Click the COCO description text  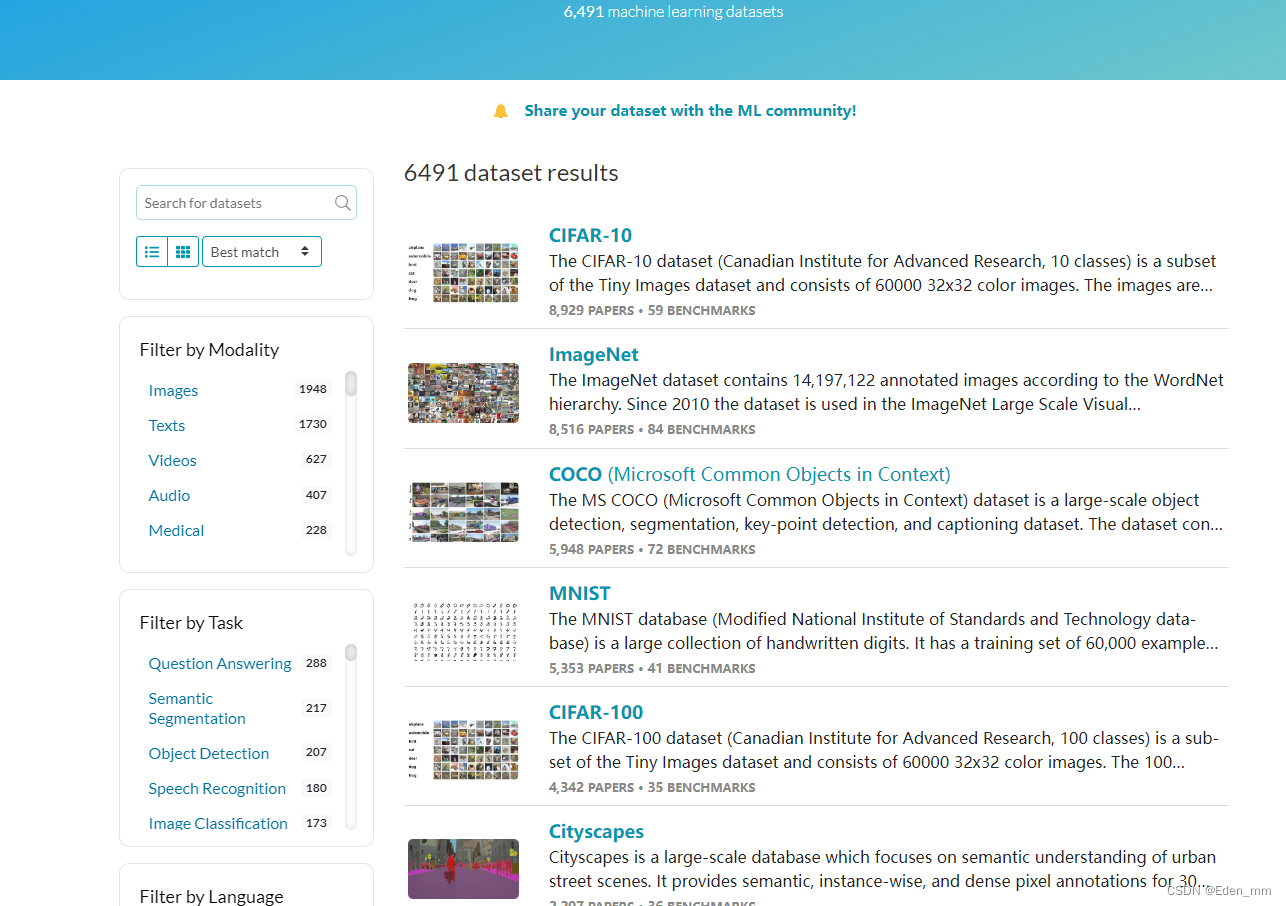pyautogui.click(x=886, y=512)
